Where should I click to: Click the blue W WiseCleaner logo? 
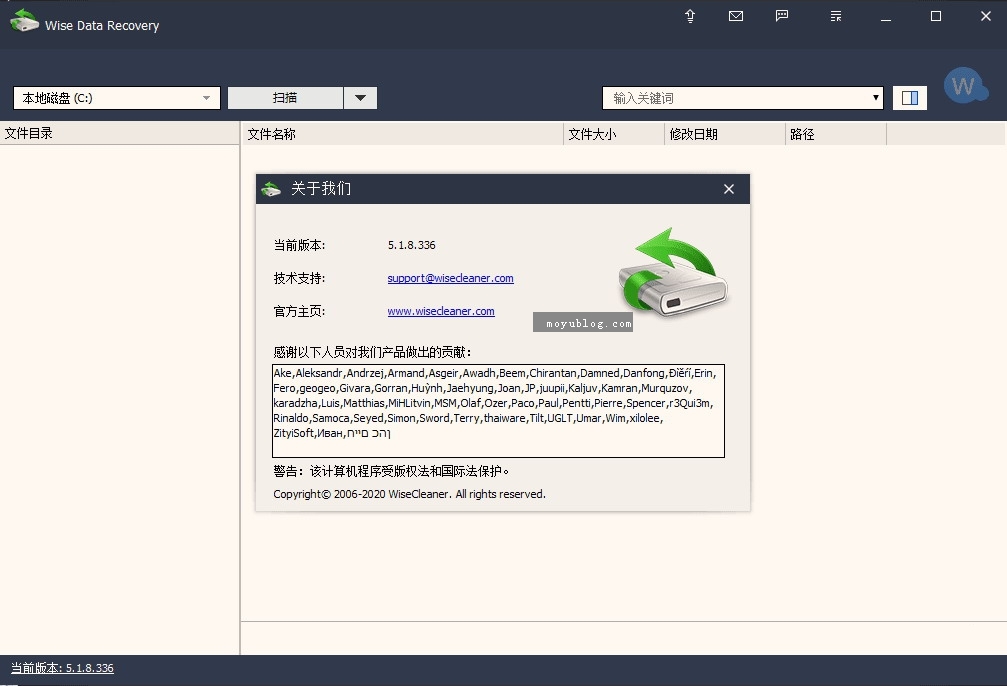[965, 85]
